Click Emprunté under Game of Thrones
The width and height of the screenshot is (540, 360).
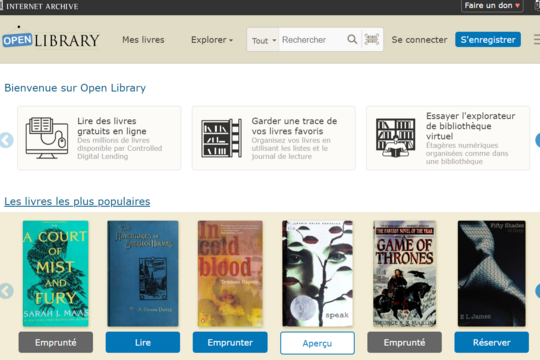coord(405,342)
